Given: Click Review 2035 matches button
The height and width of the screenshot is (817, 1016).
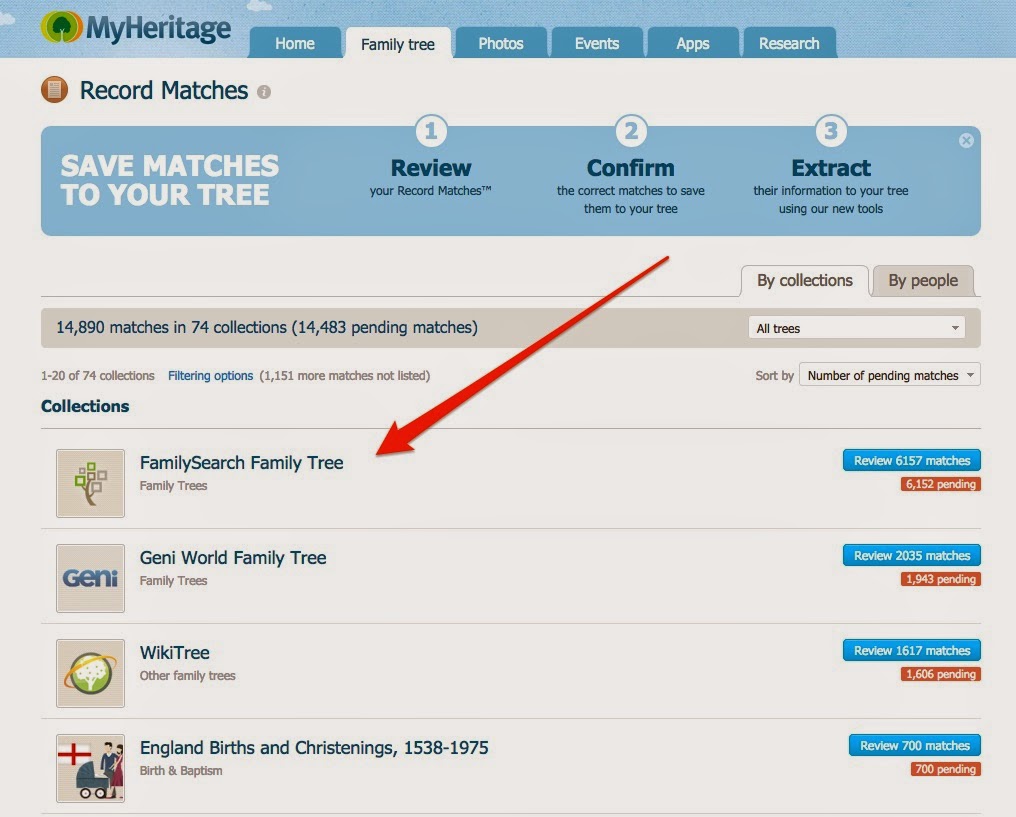Looking at the screenshot, I should [x=912, y=555].
